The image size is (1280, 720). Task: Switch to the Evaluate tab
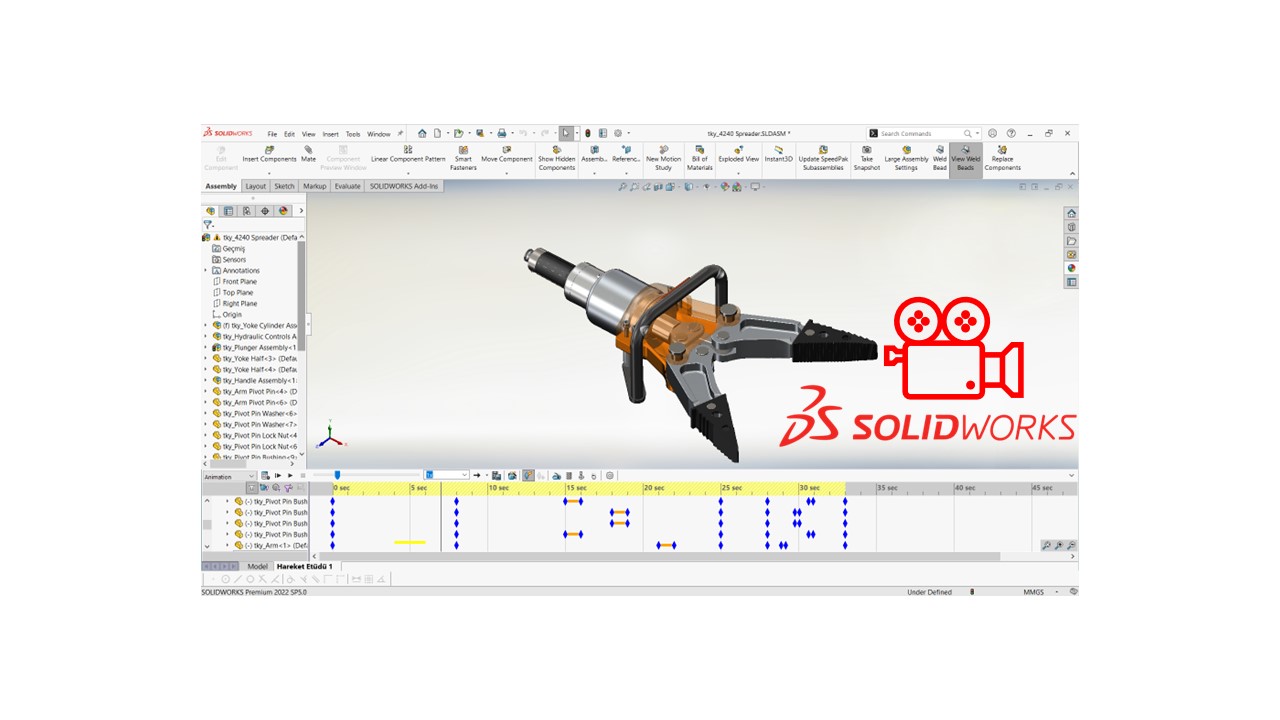(348, 186)
